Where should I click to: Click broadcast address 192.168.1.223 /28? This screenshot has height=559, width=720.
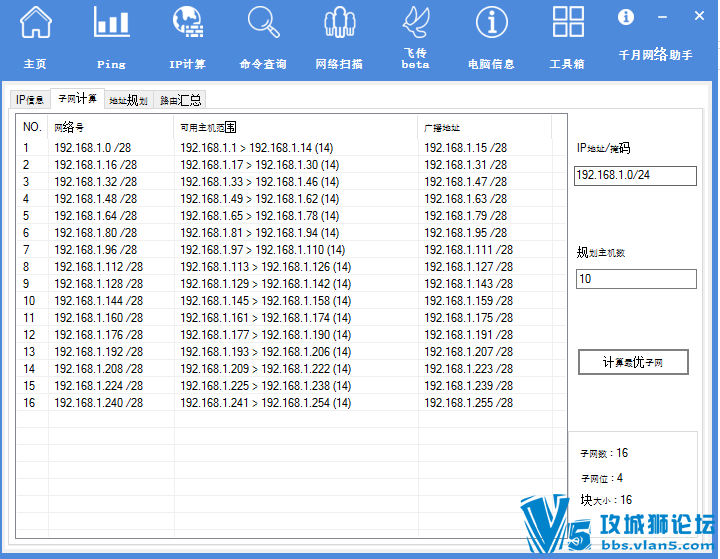pos(469,369)
